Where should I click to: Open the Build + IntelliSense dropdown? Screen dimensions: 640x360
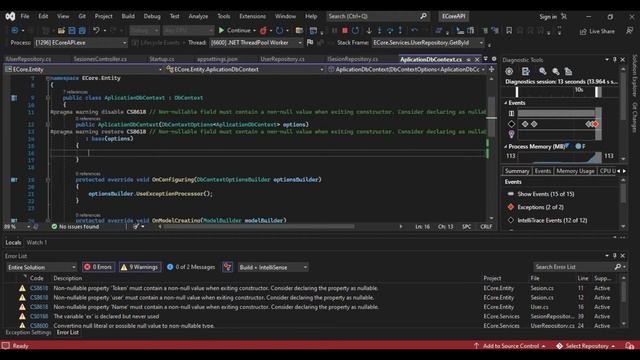[x=273, y=267]
